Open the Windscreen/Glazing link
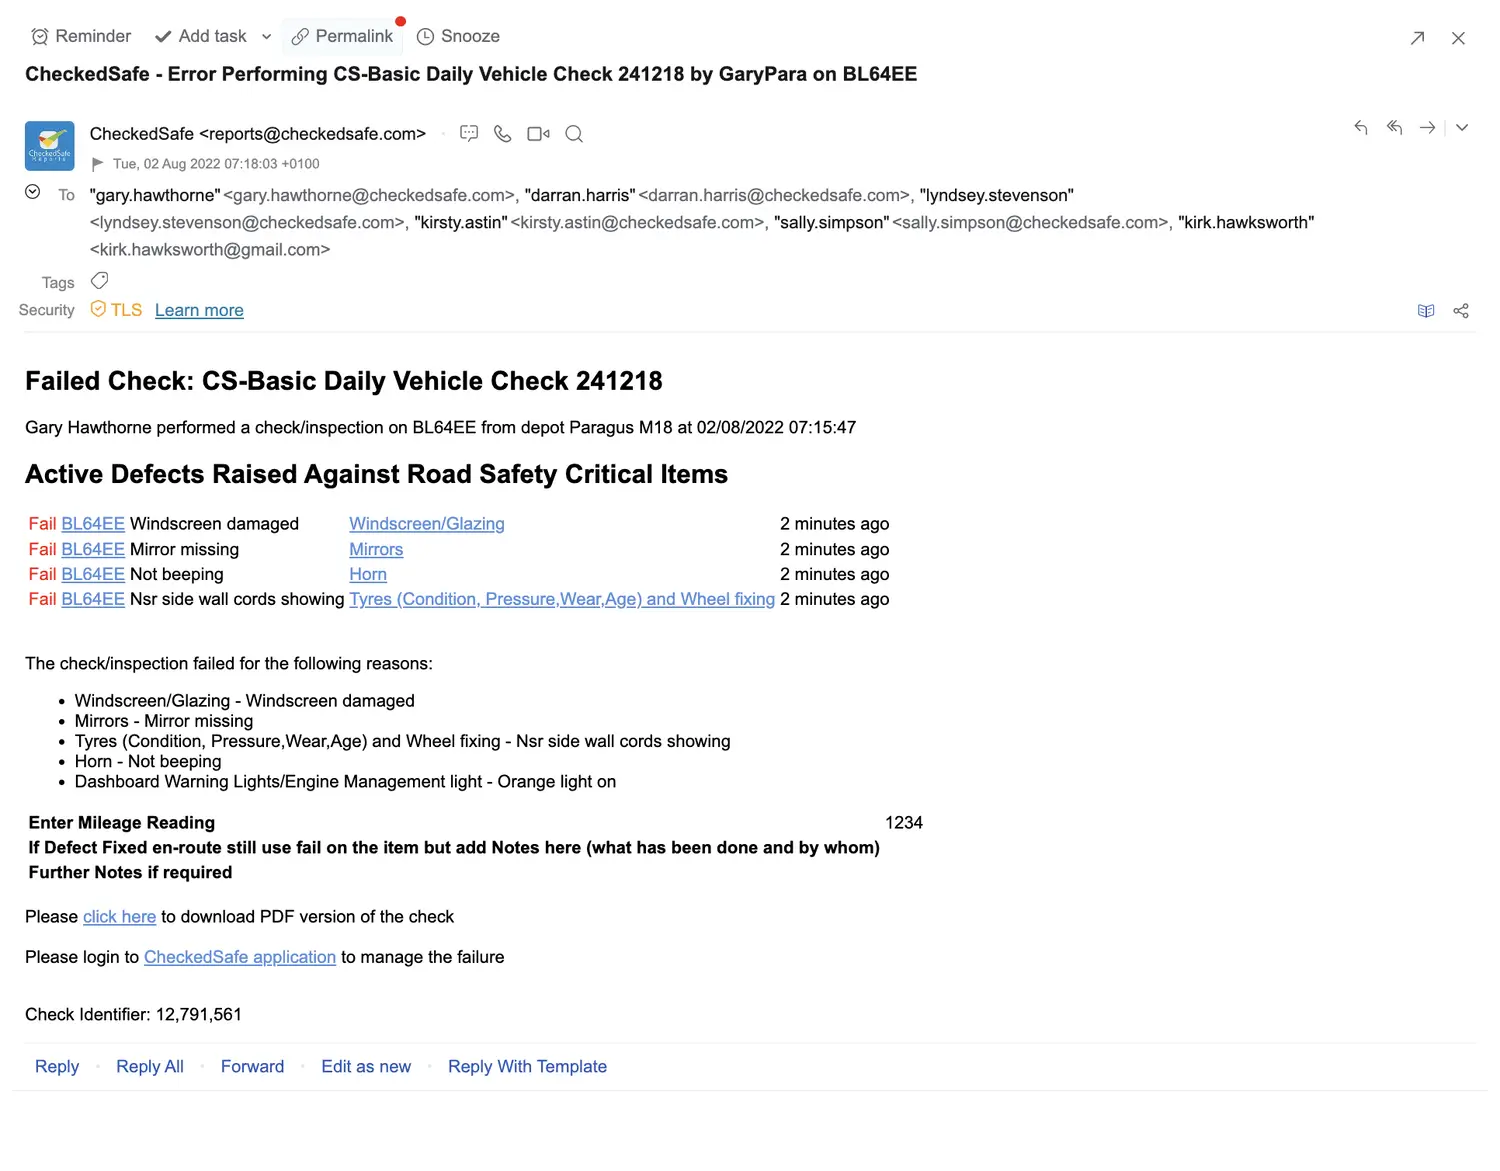Viewport: 1500px width, 1171px height. coord(426,524)
